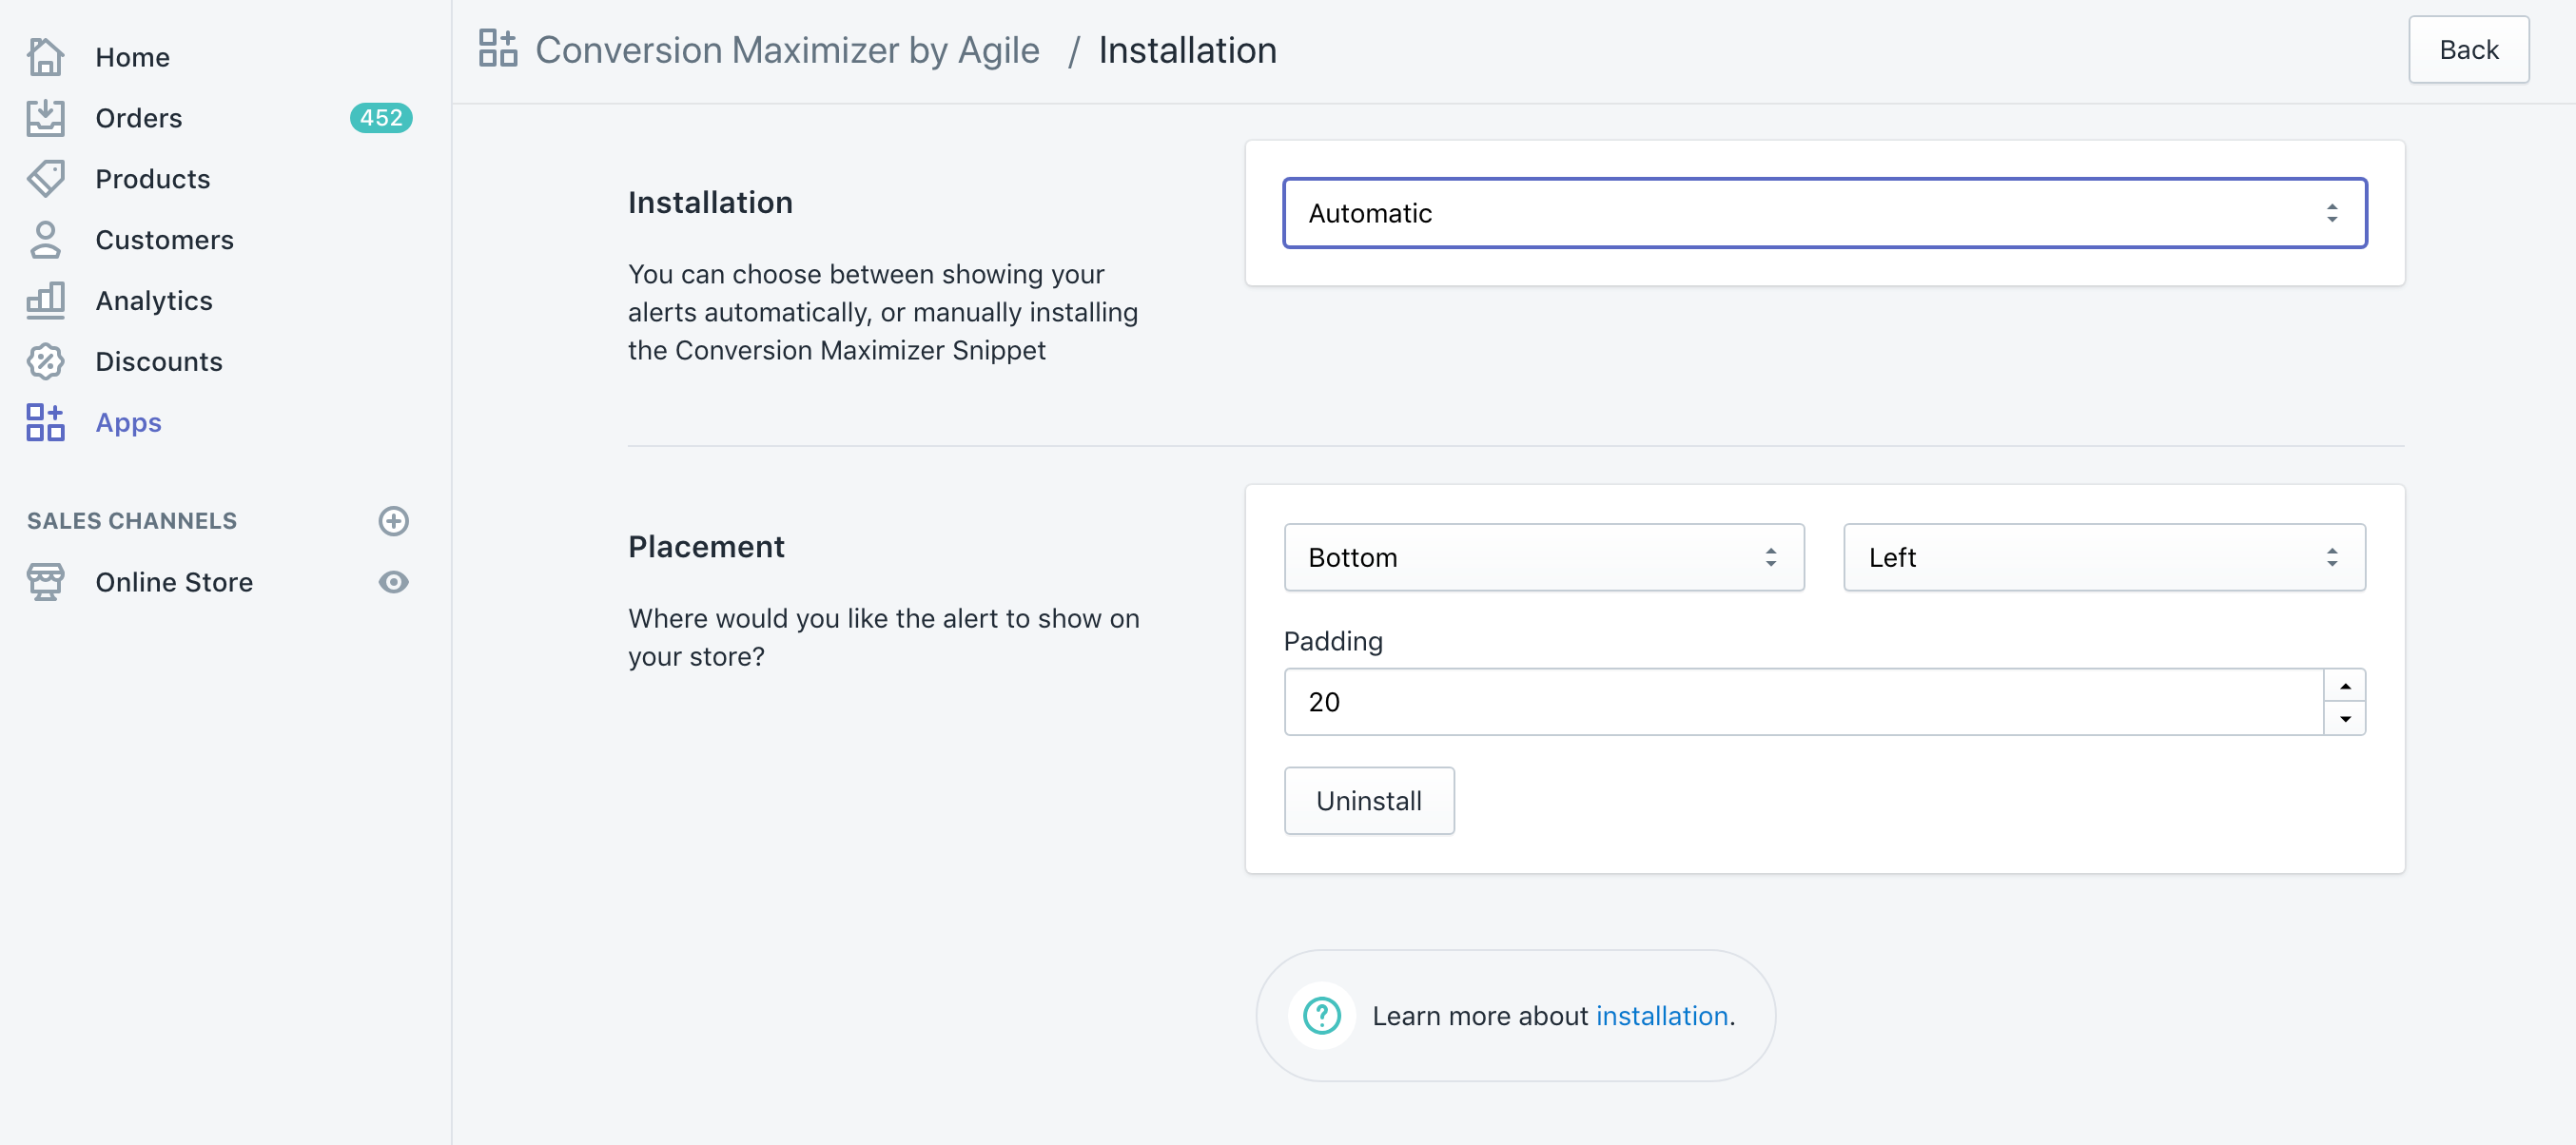Click the Customers person icon
2576x1145 pixels.
point(45,240)
